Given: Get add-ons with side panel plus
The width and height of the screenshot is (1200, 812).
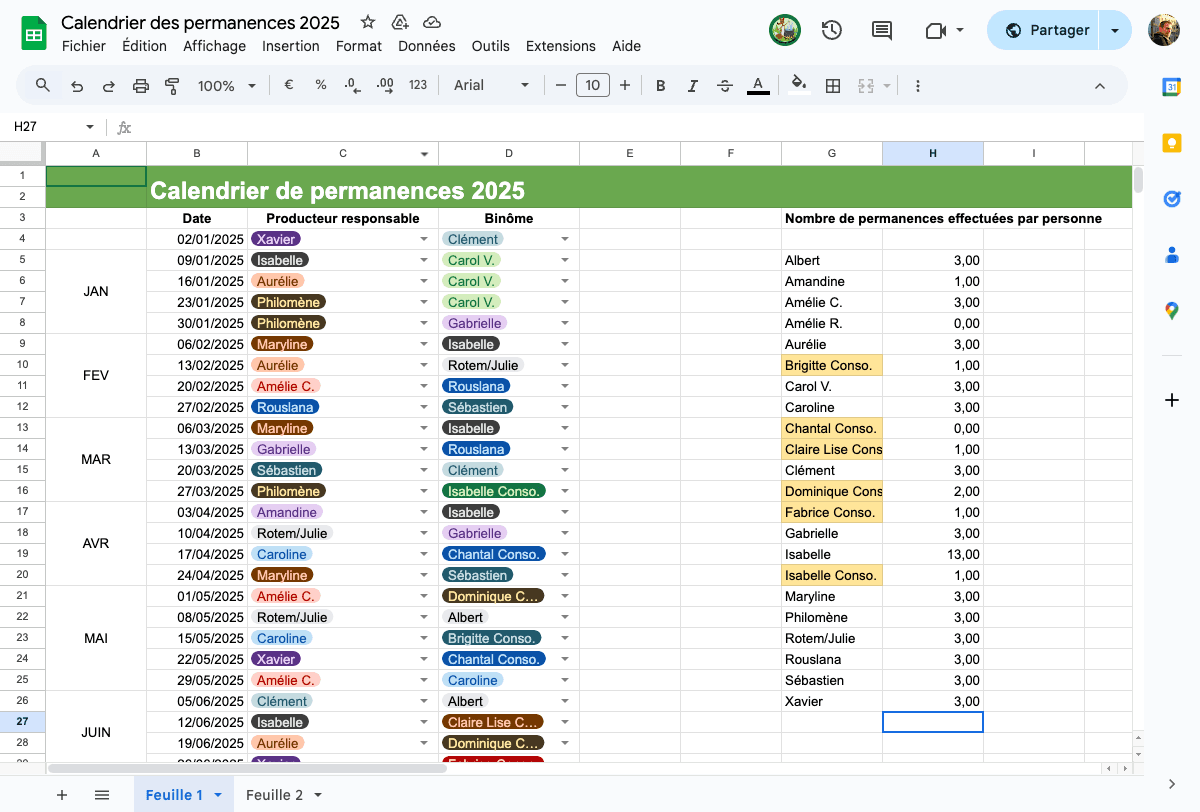Looking at the screenshot, I should 1172,400.
